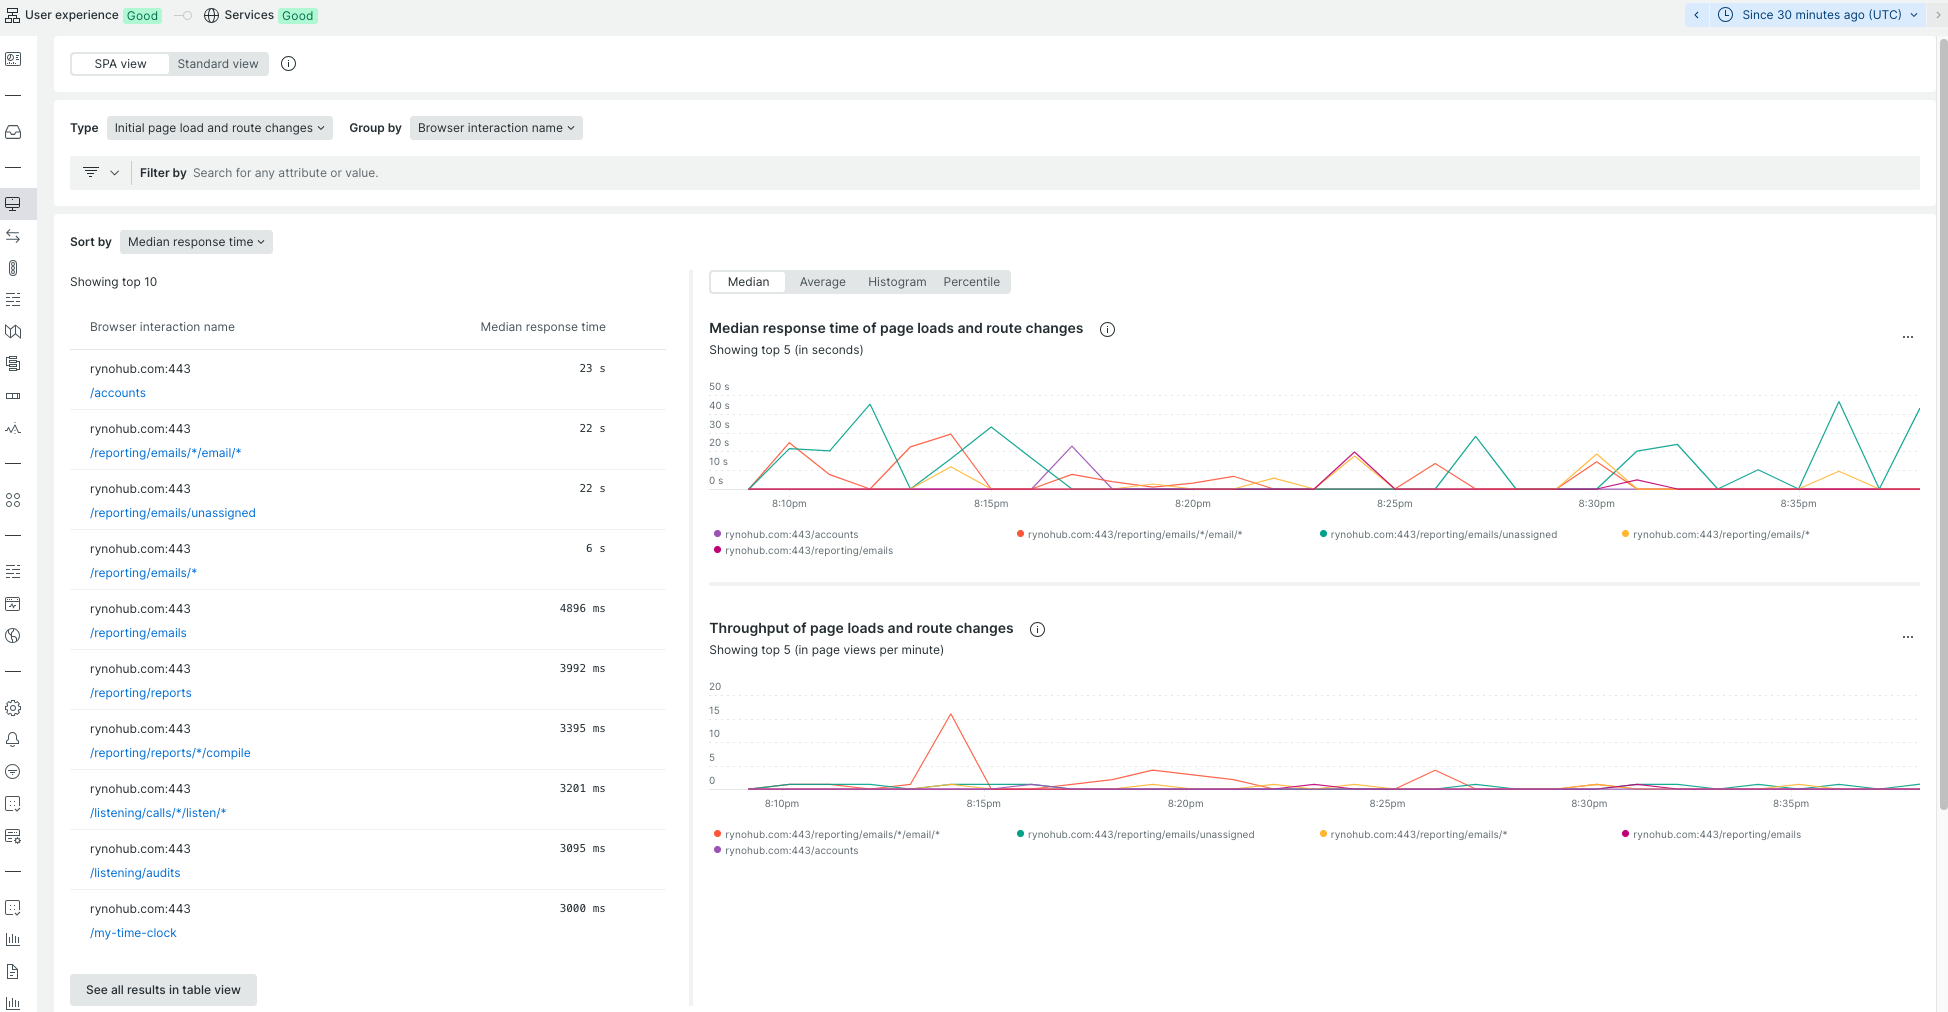Select the Median tab
This screenshot has width=1948, height=1012.
748,282
